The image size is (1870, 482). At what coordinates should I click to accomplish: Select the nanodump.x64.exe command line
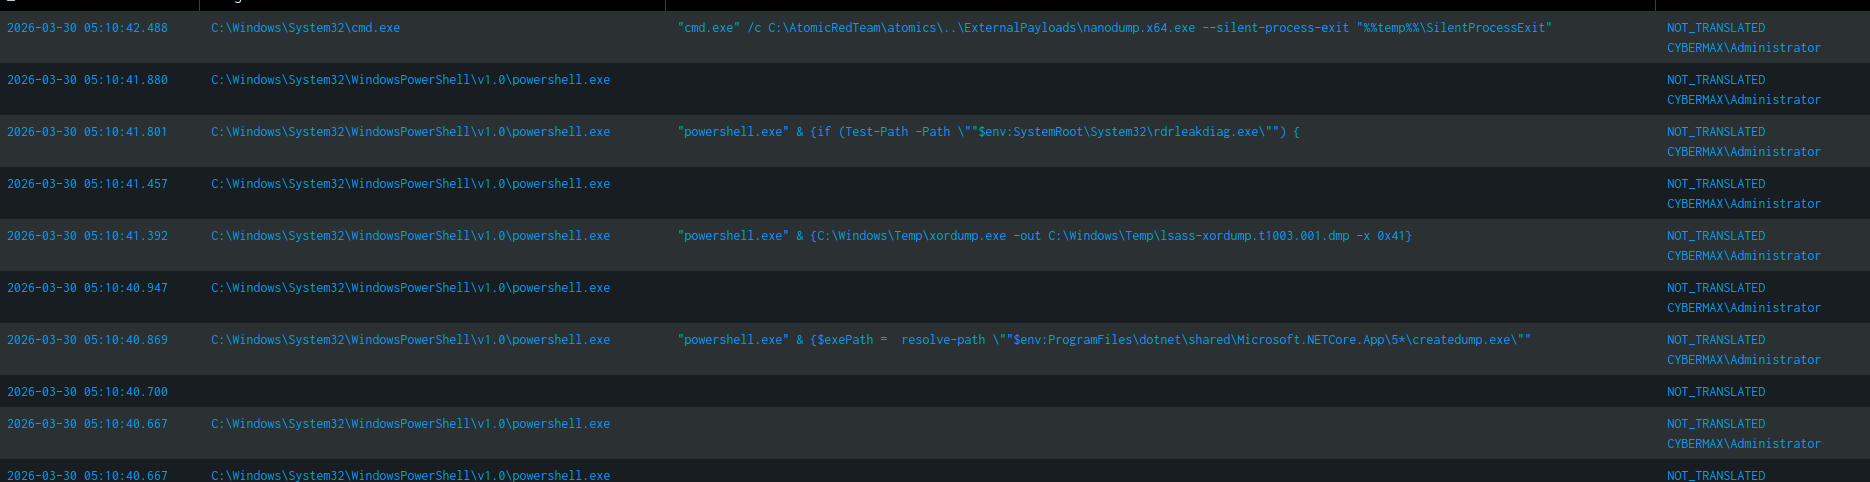coord(1114,28)
